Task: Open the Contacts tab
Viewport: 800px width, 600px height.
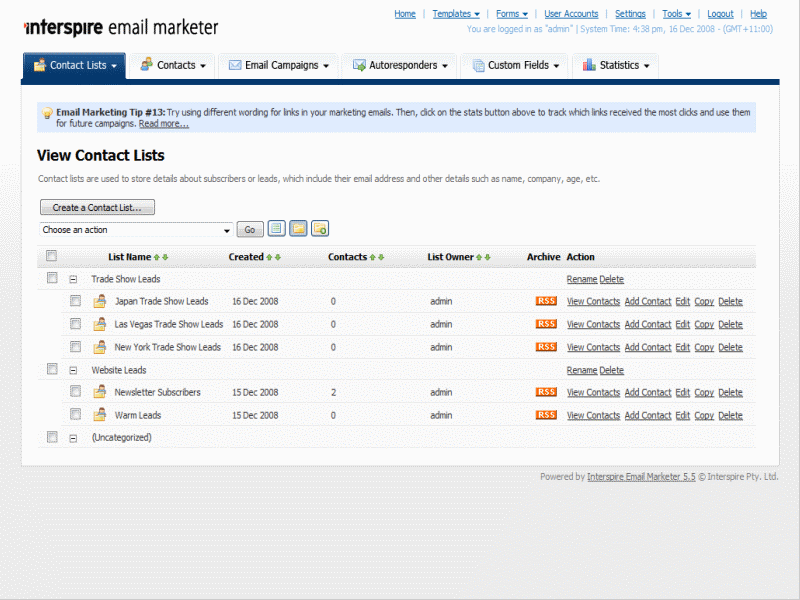Action: coord(172,65)
